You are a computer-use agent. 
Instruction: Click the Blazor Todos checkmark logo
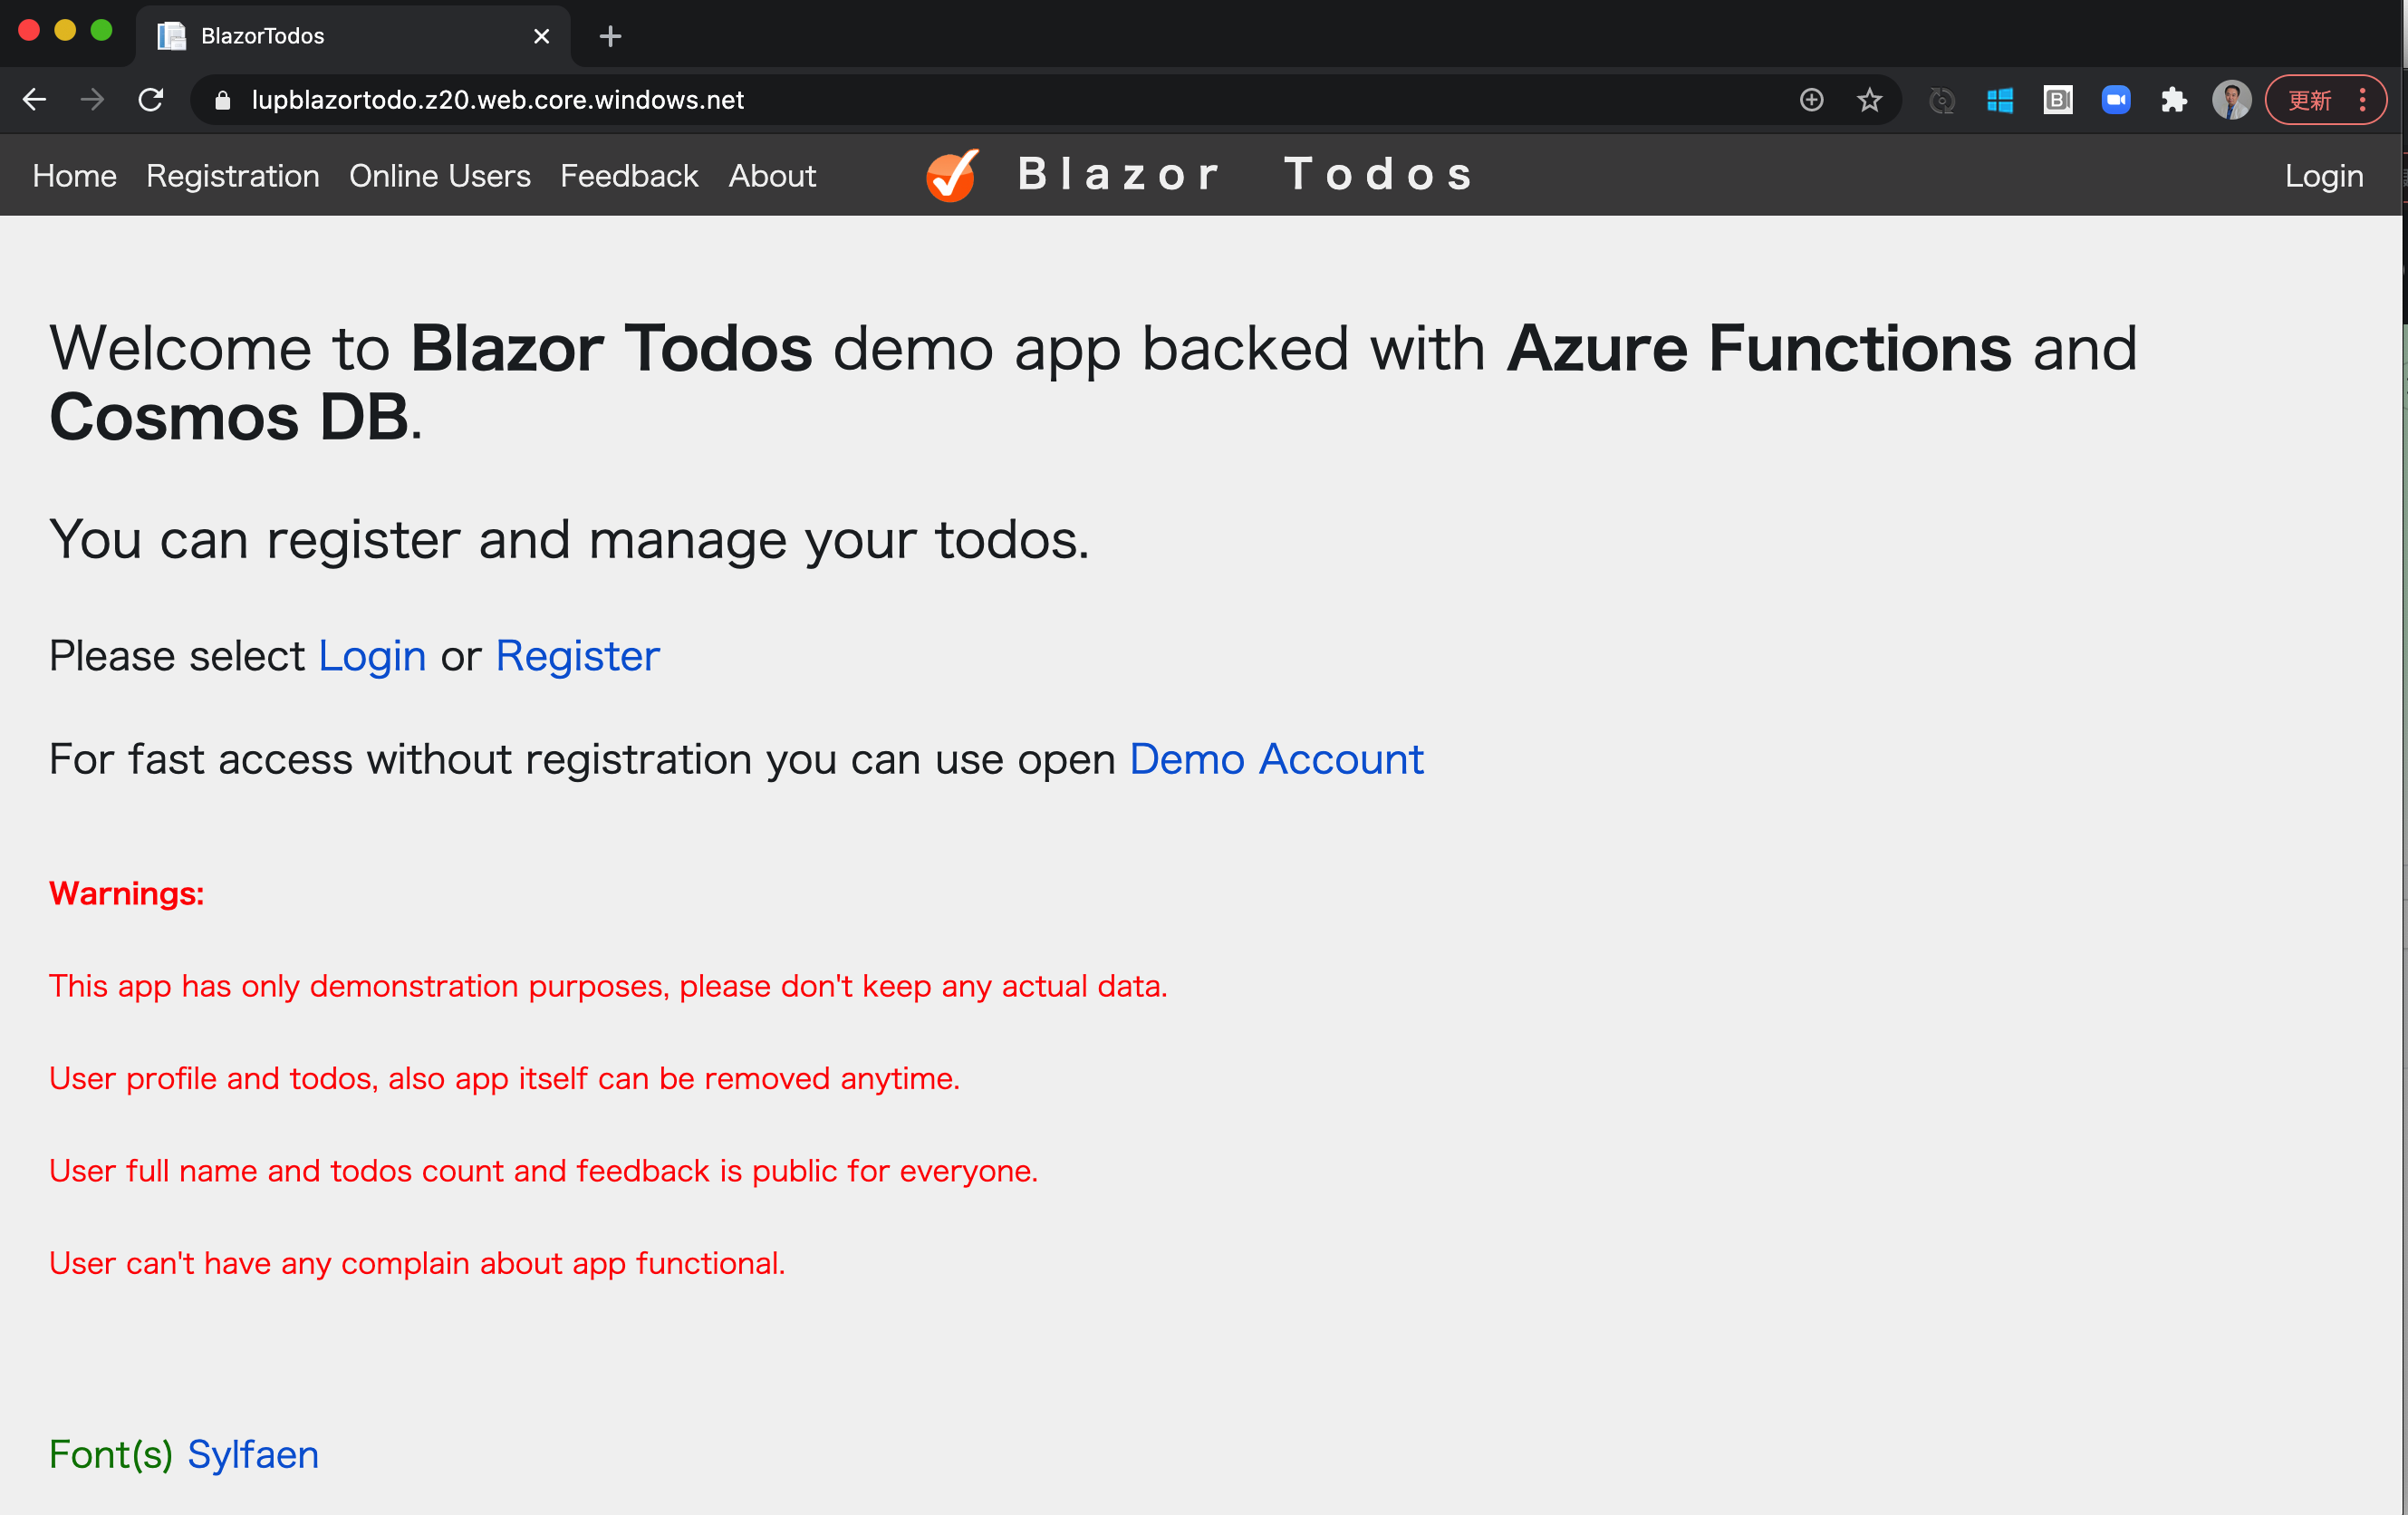tap(951, 176)
